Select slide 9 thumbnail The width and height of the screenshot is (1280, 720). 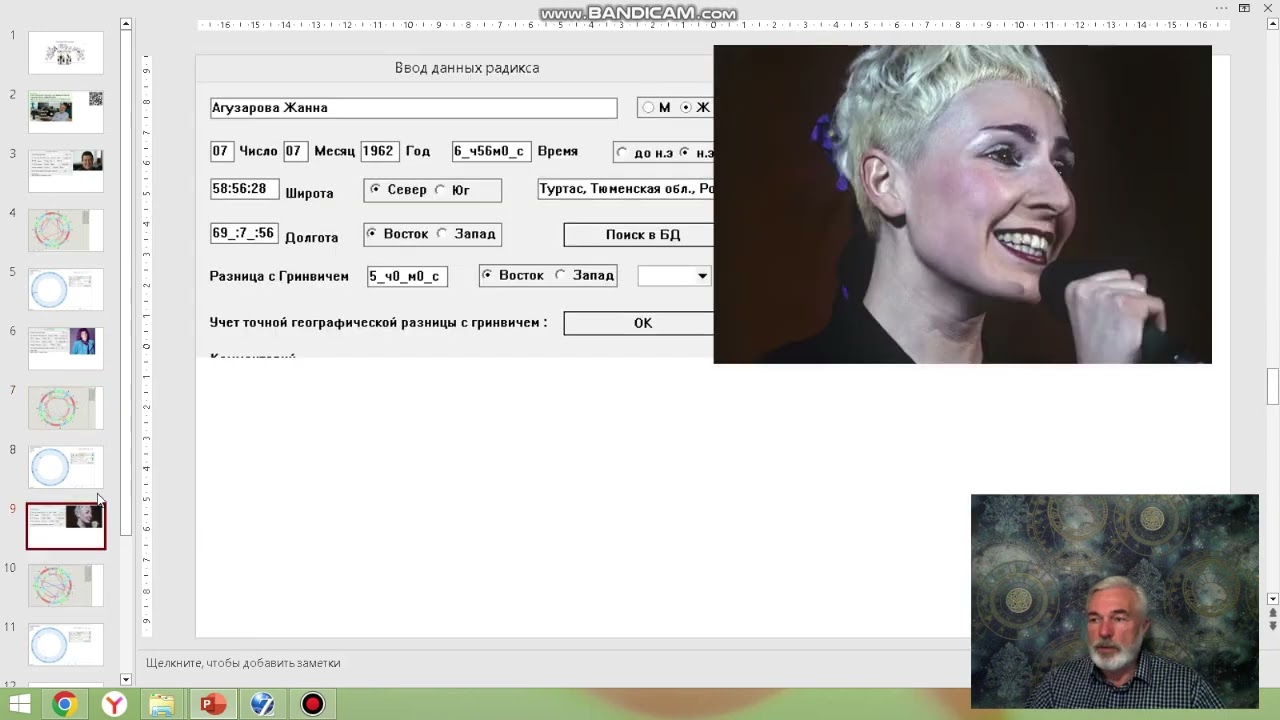(66, 526)
